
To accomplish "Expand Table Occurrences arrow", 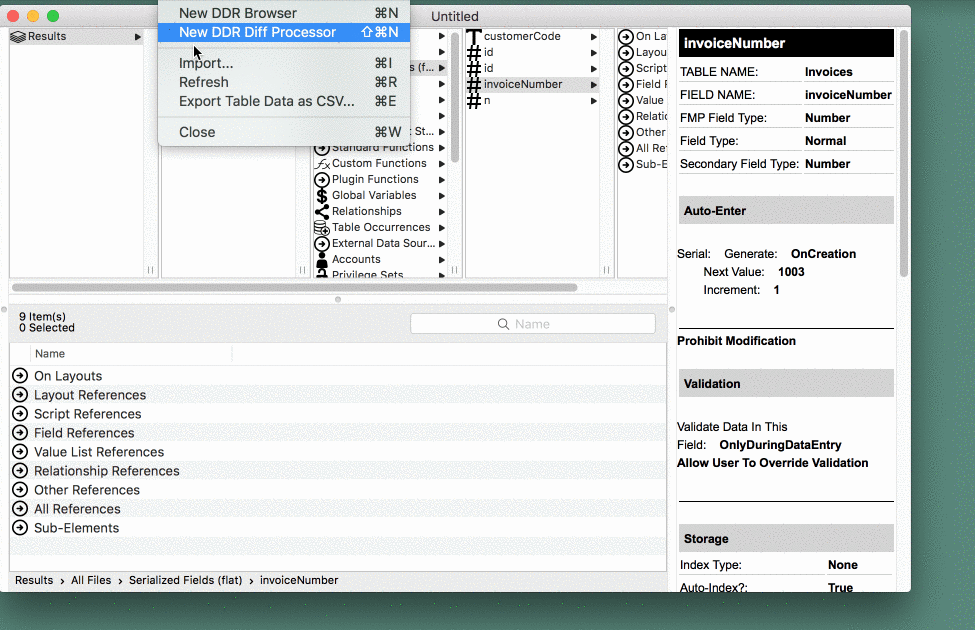I will [441, 228].
